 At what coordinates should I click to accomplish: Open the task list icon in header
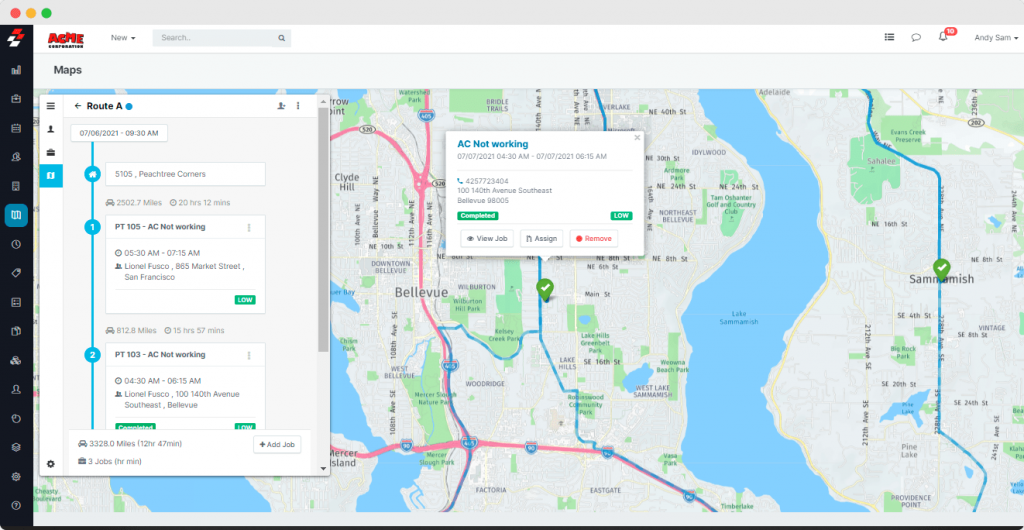(889, 38)
